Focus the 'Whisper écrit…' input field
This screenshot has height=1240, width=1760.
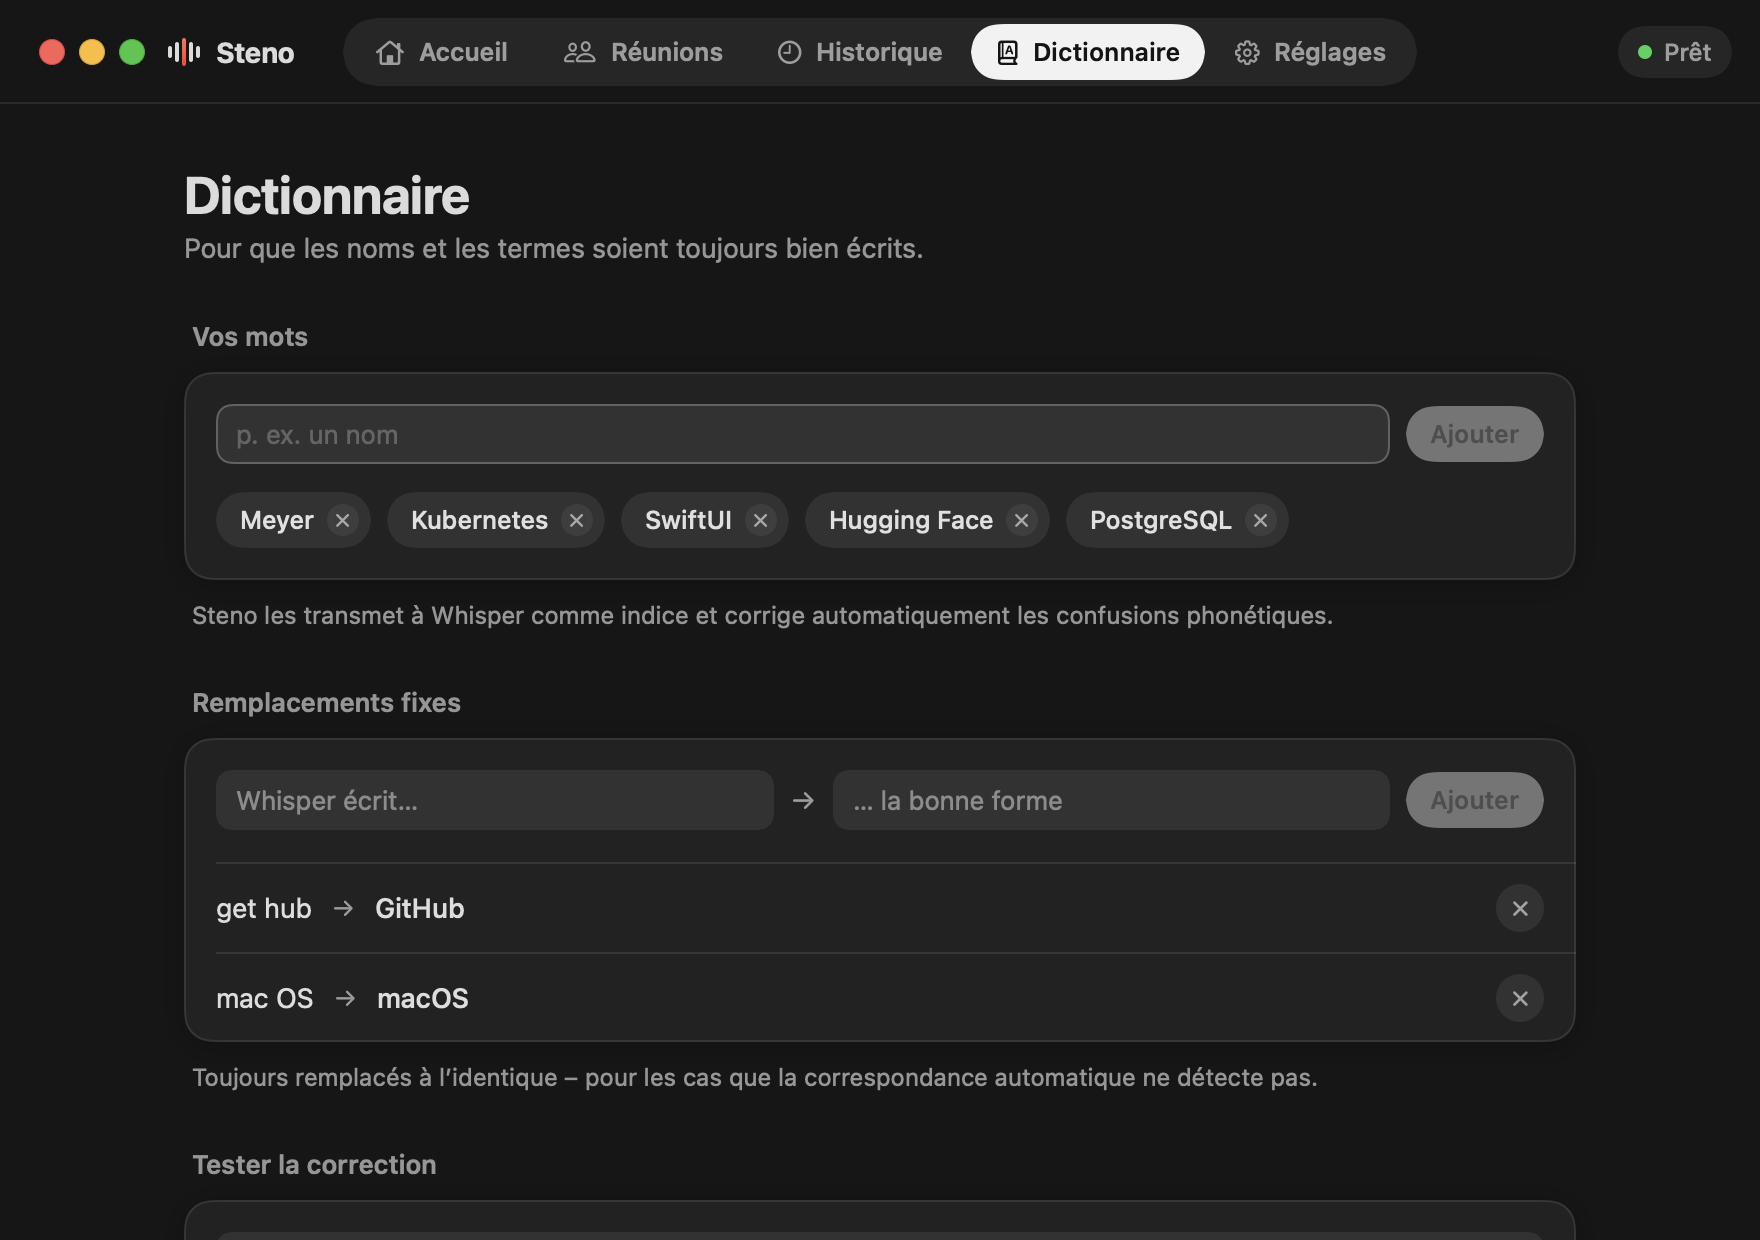495,800
